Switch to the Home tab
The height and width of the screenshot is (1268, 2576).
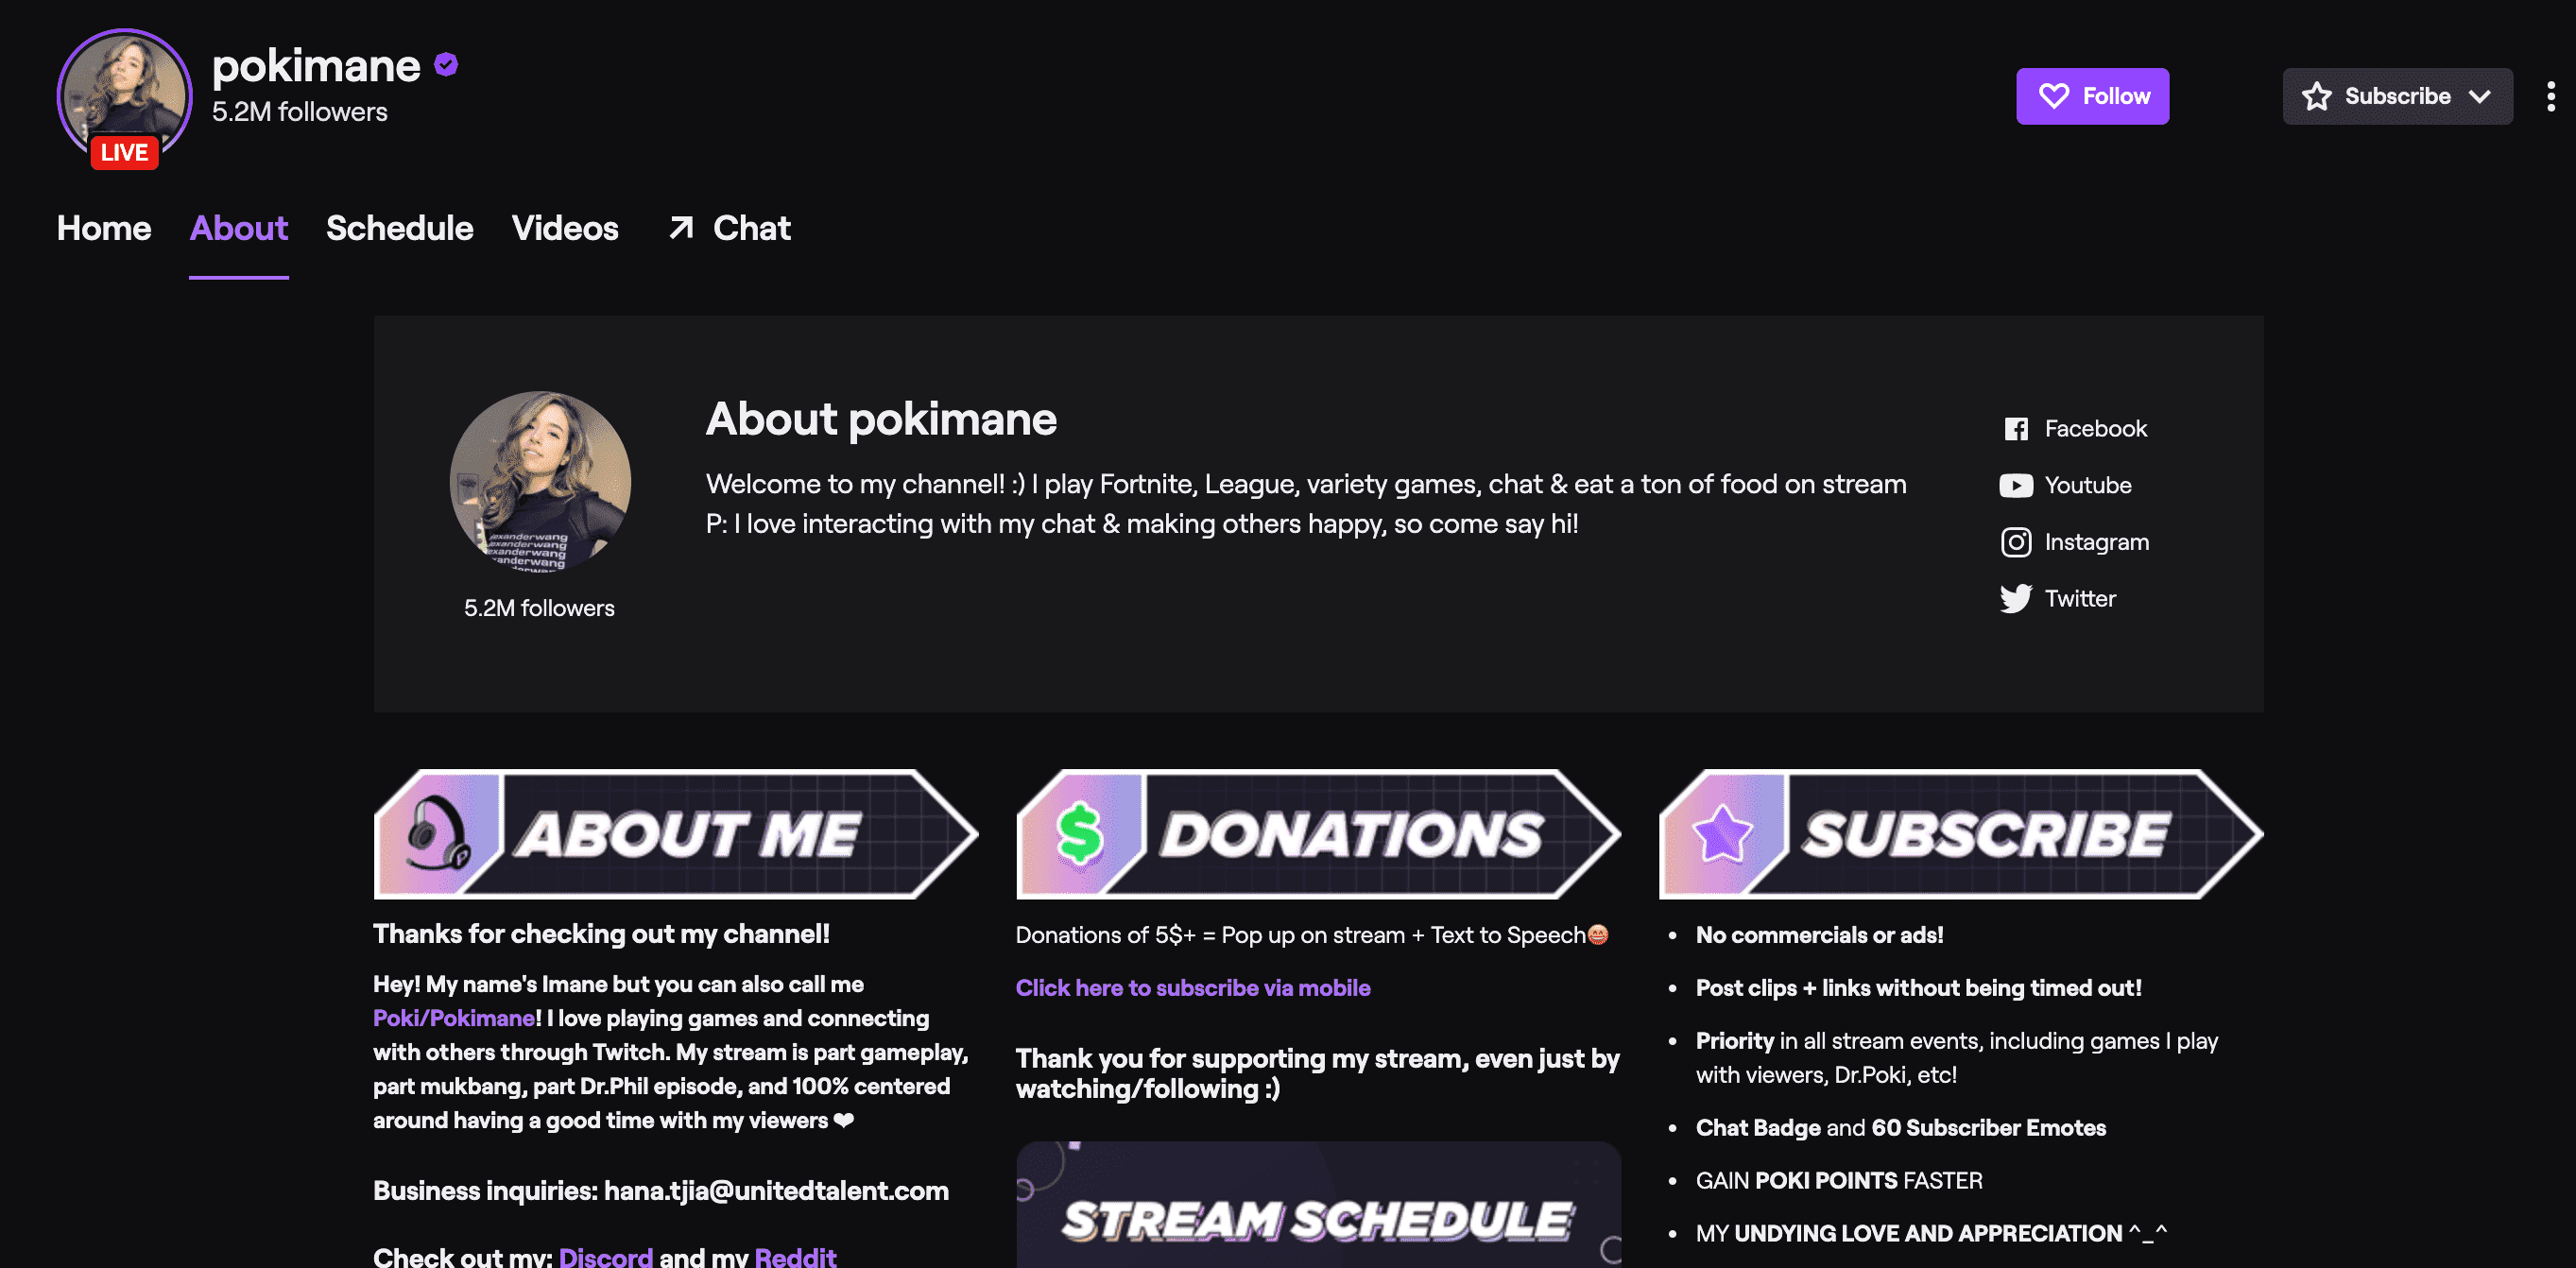pos(104,228)
